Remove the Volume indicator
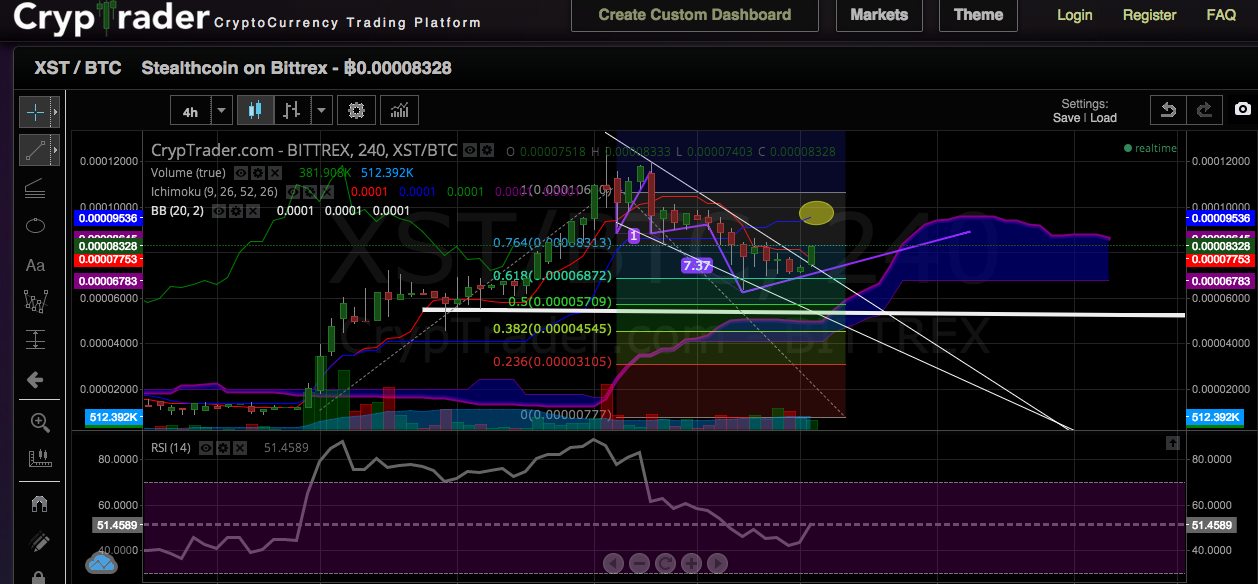The height and width of the screenshot is (584, 1258). pyautogui.click(x=273, y=172)
